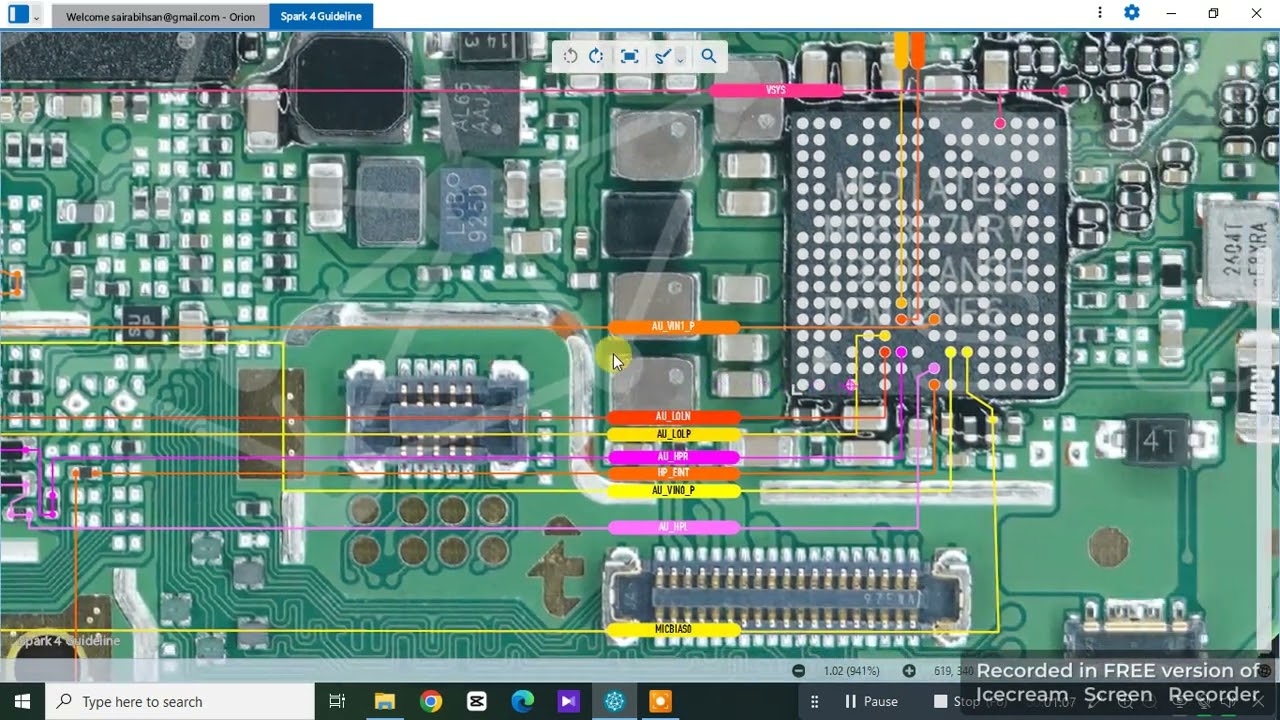Pause the Icecream screen recording

point(871,701)
